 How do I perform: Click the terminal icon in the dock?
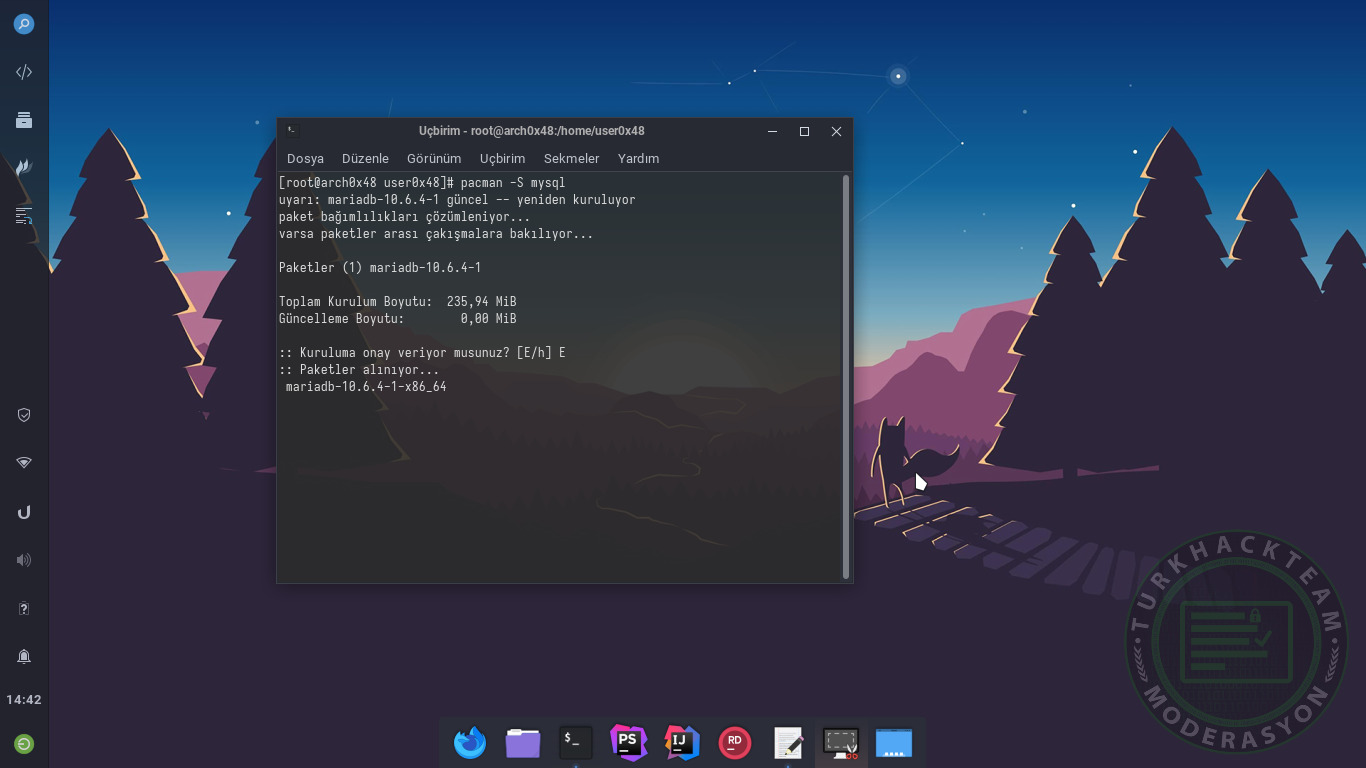(x=576, y=742)
